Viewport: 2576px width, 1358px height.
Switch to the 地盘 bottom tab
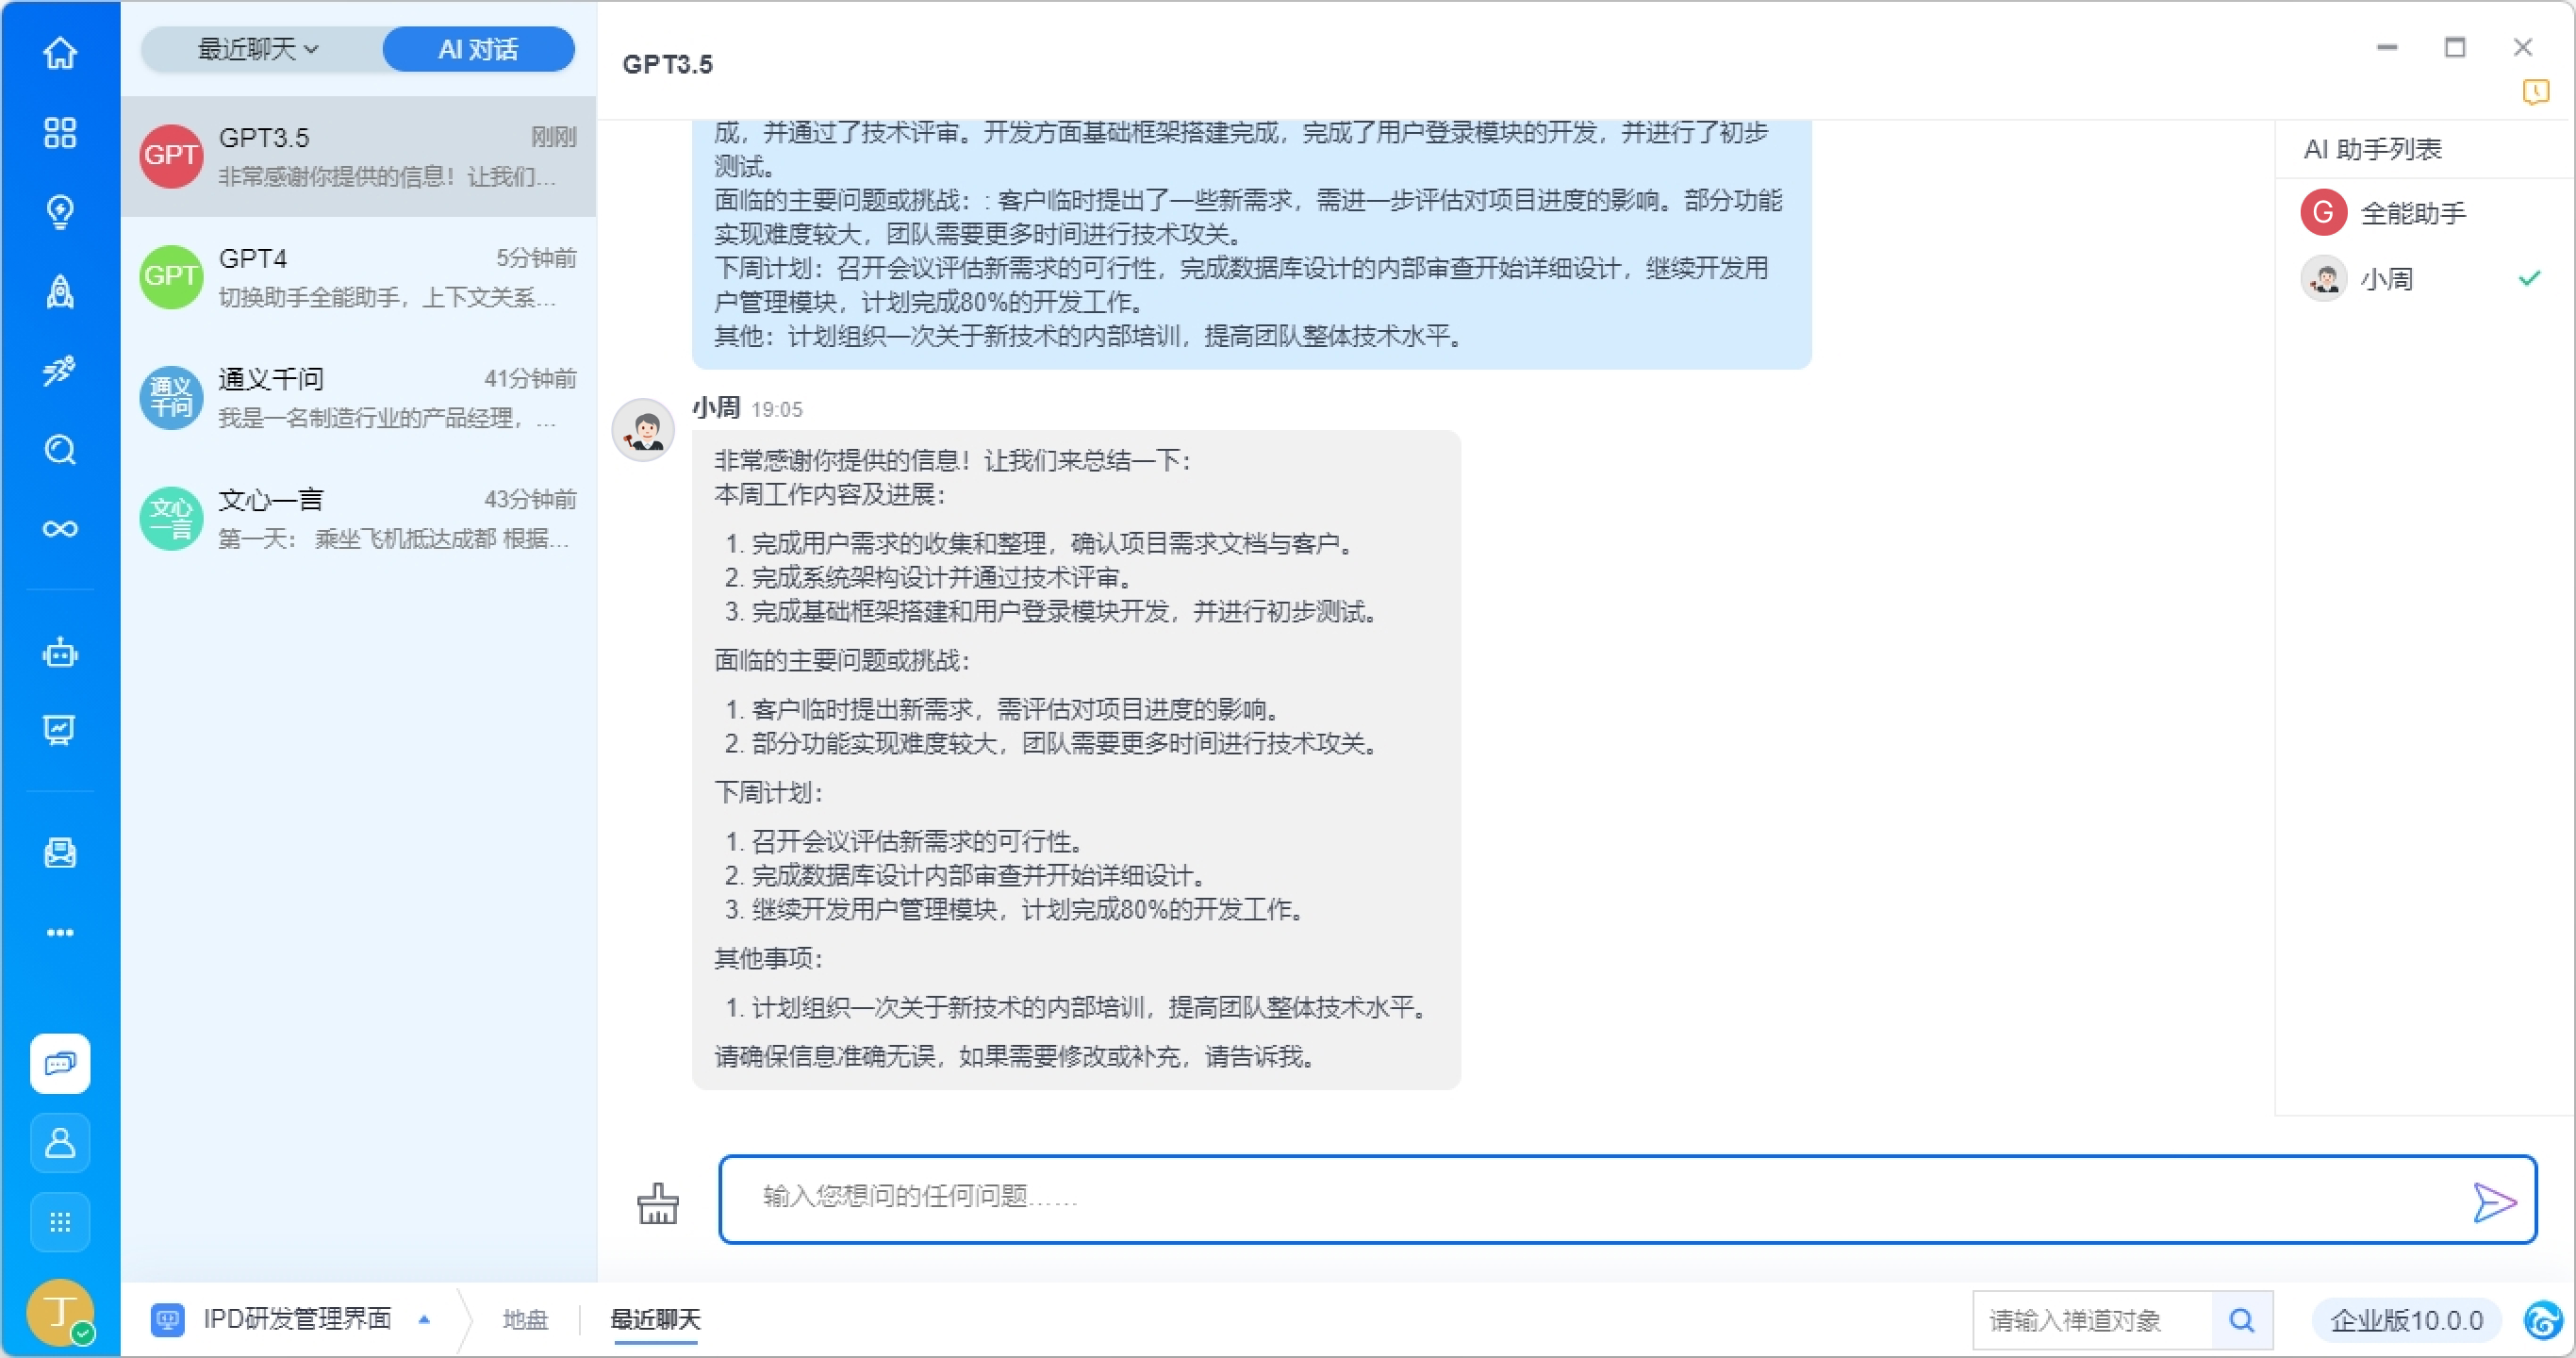click(525, 1319)
